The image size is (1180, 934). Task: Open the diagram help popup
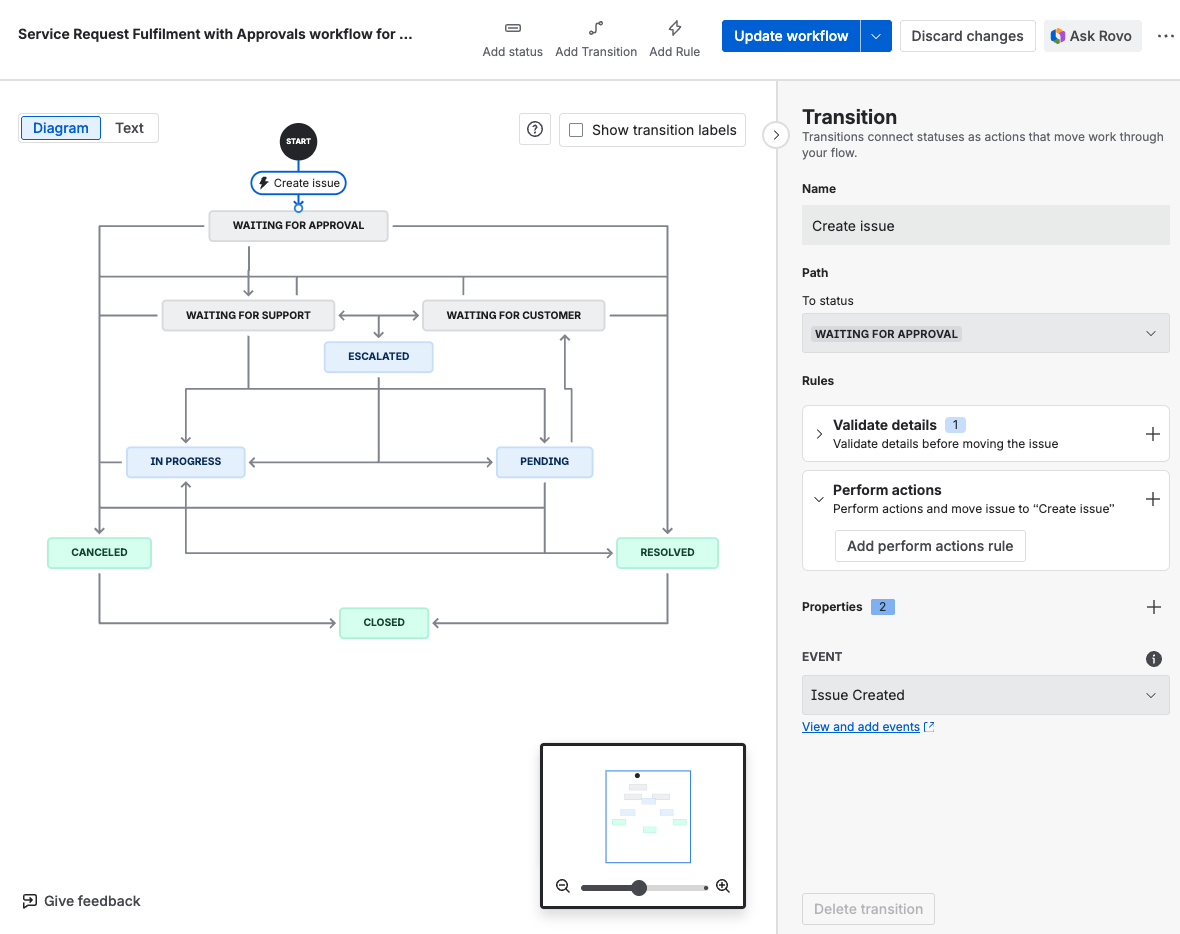coord(534,129)
